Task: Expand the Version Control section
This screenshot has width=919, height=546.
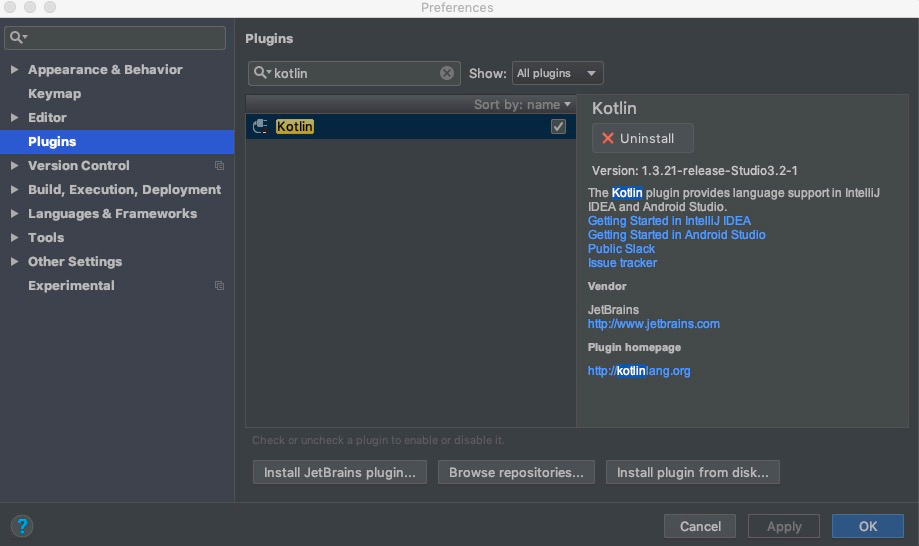Action: (14, 166)
